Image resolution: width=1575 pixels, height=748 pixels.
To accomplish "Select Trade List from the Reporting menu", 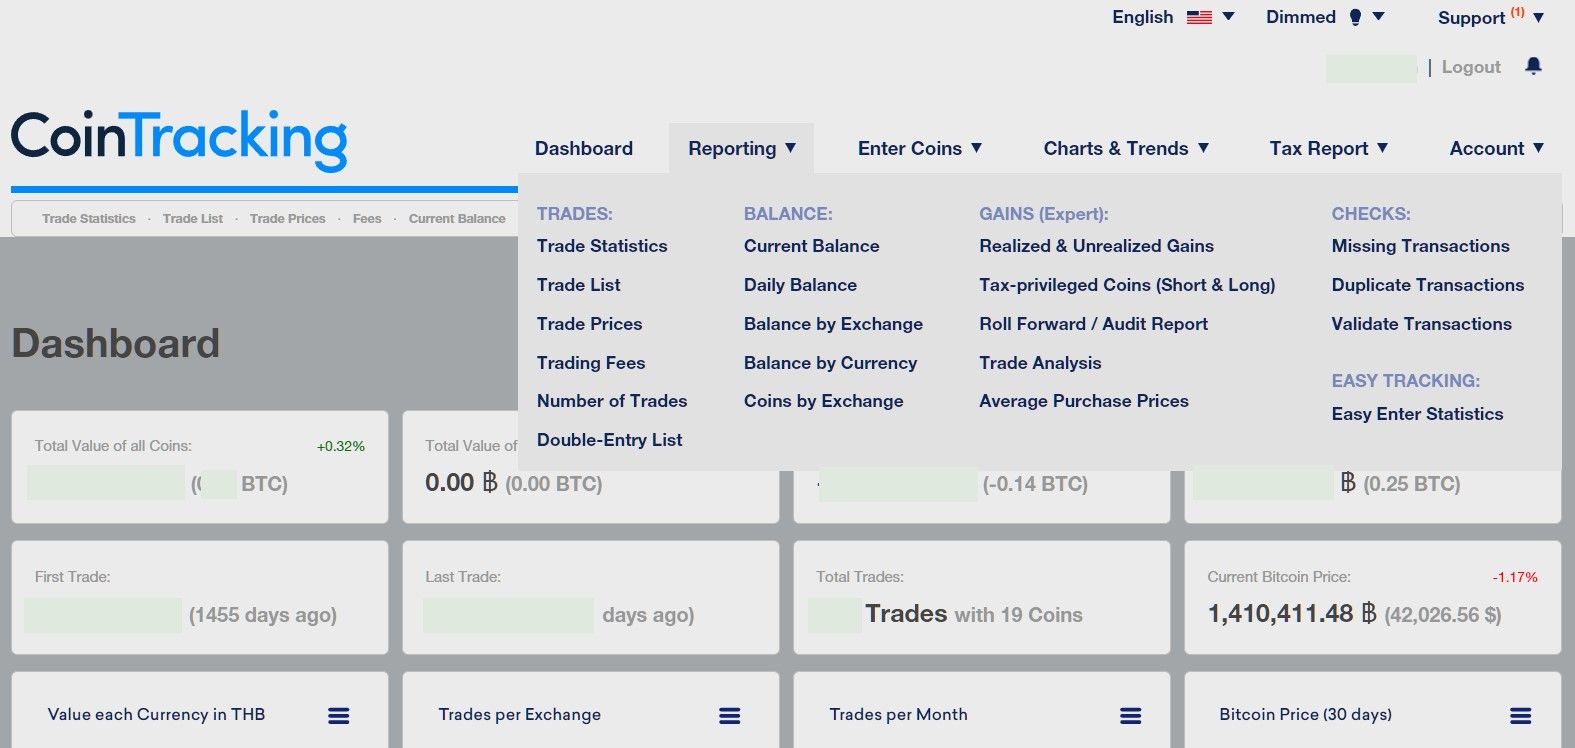I will coord(579,285).
